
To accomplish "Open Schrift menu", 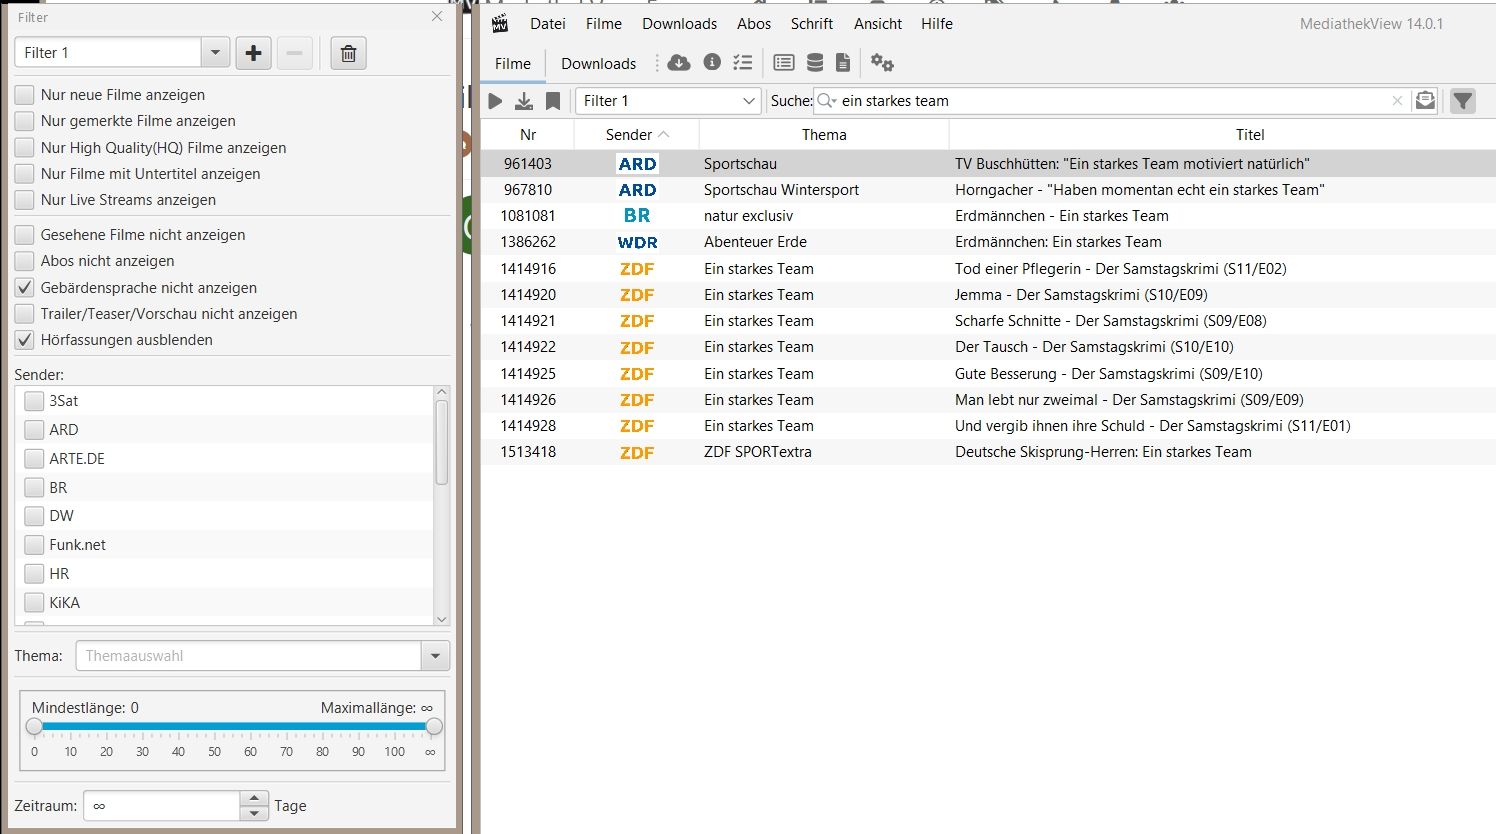I will [x=812, y=23].
